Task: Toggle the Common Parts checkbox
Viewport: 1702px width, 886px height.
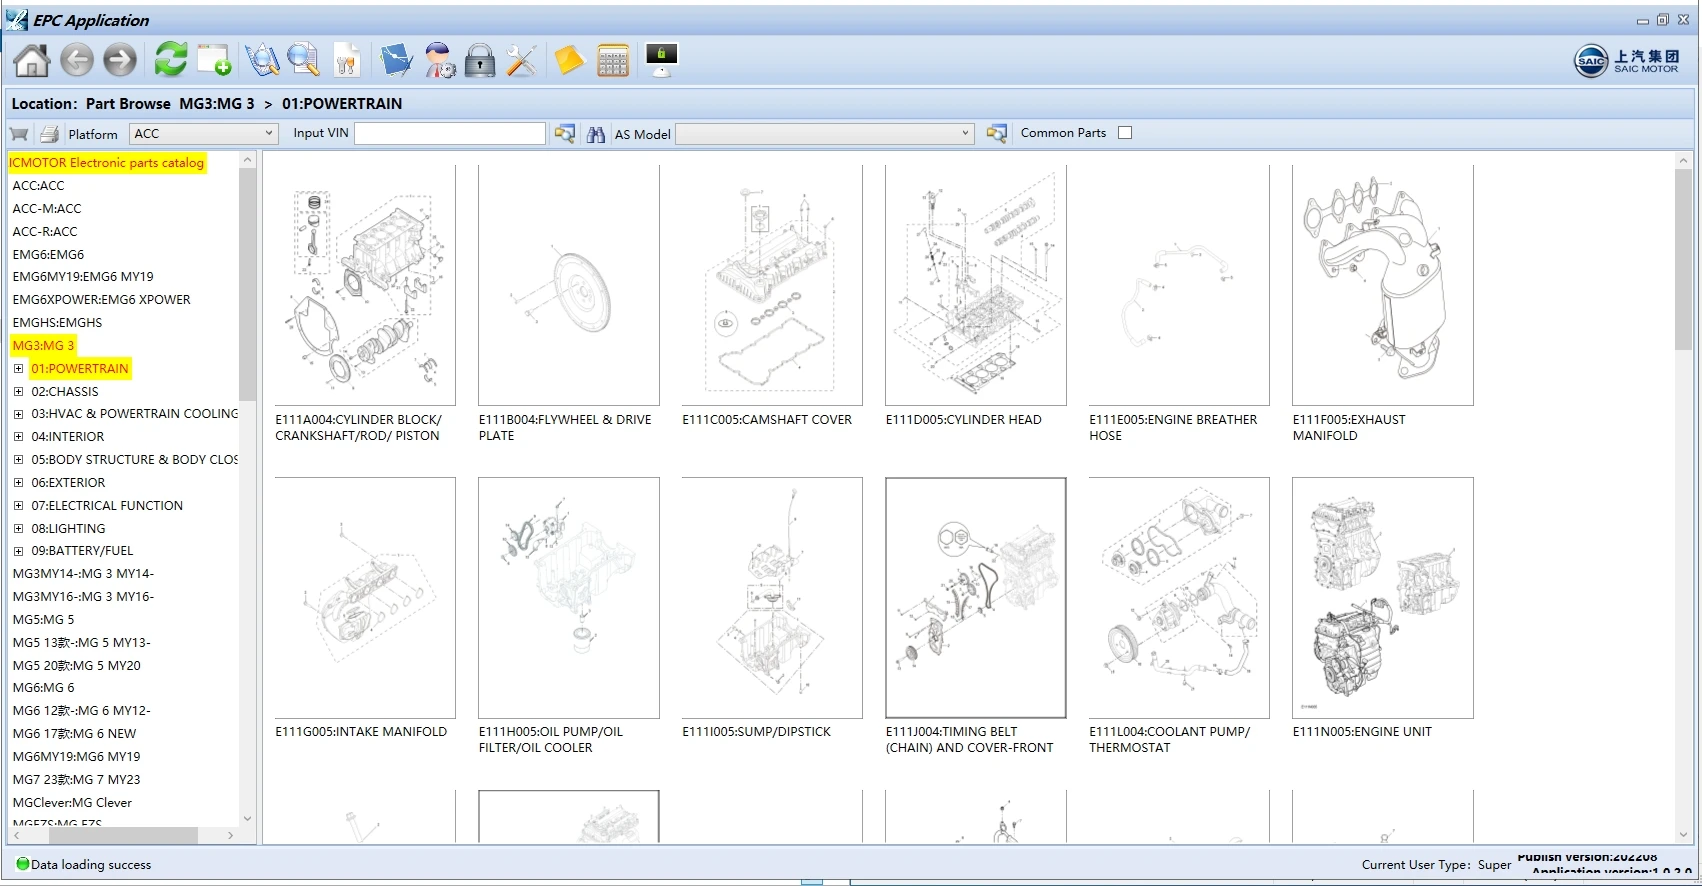Action: [1125, 133]
